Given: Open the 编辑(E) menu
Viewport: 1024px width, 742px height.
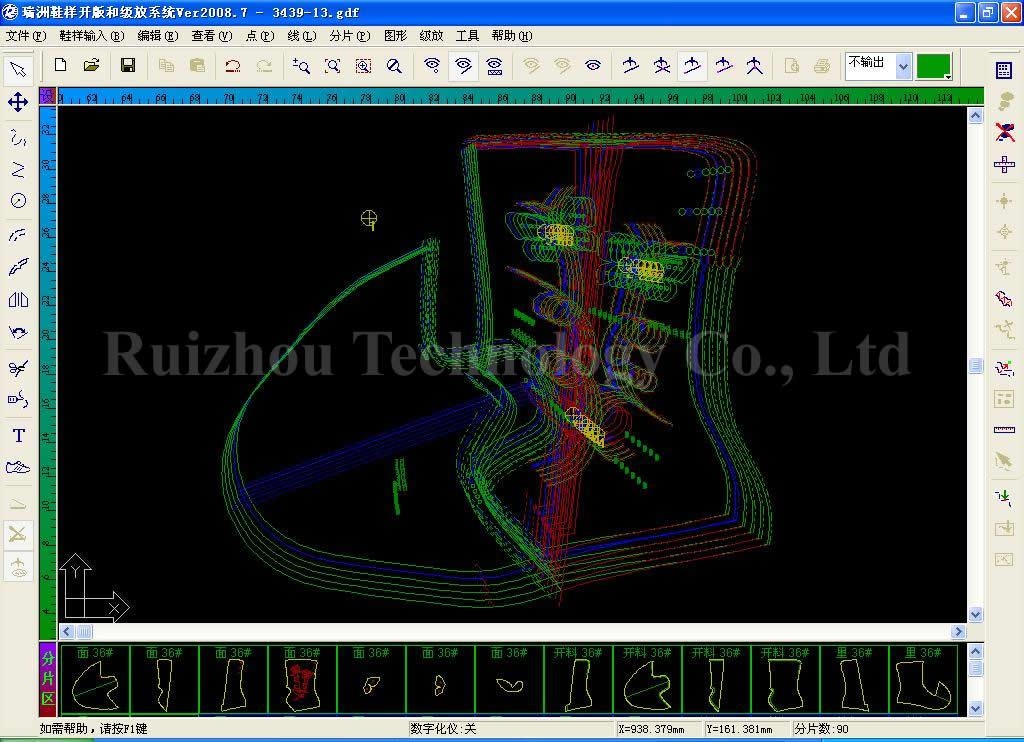Looking at the screenshot, I should click(x=157, y=36).
